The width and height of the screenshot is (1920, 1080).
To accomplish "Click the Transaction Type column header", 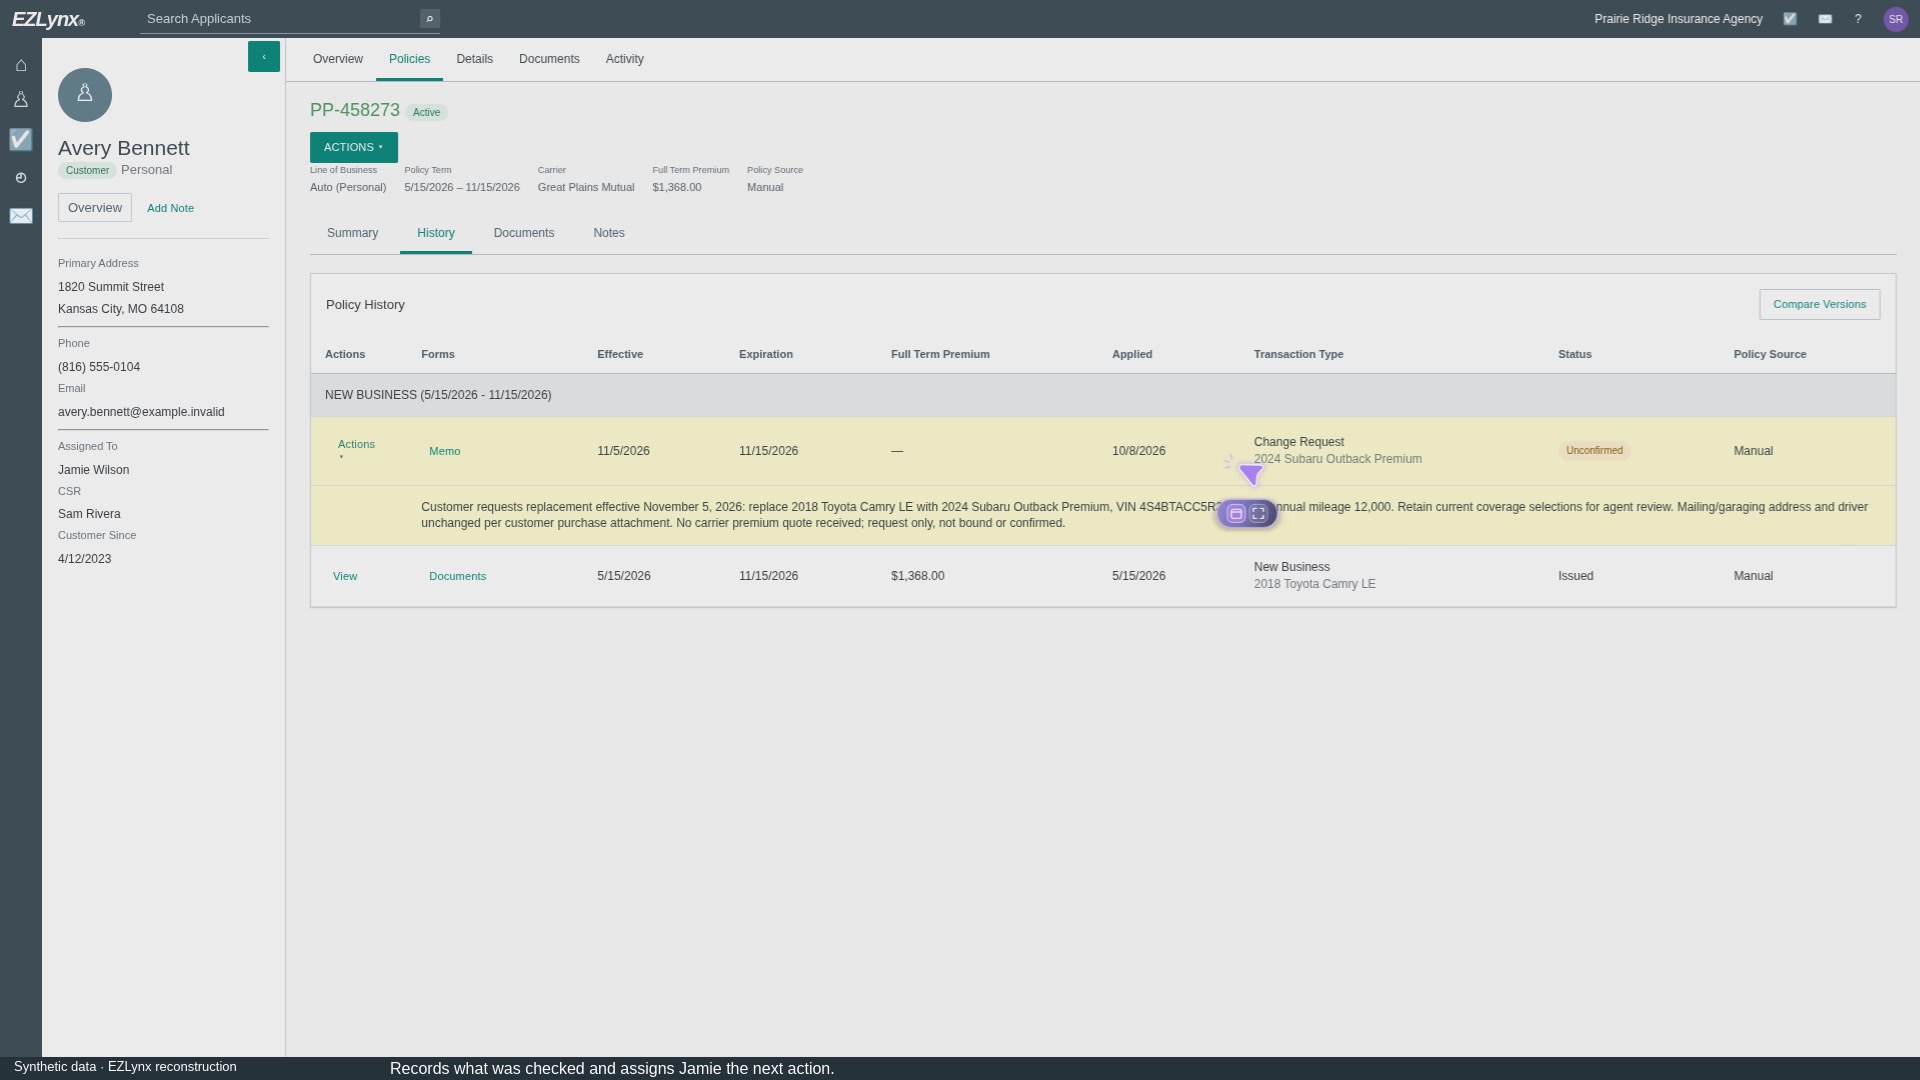I will click(1299, 355).
